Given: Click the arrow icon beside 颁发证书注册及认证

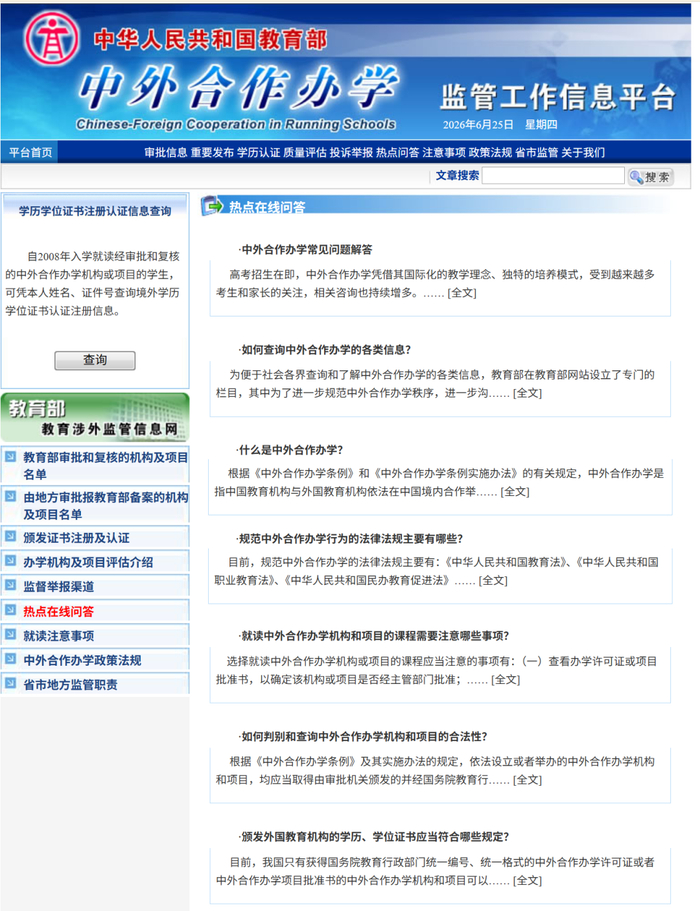Looking at the screenshot, I should [10, 536].
